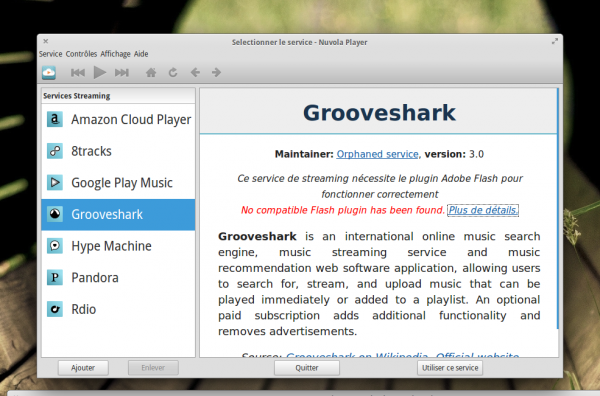Viewport: 600px width, 396px height.
Task: Open the Service menu
Action: tap(51, 54)
